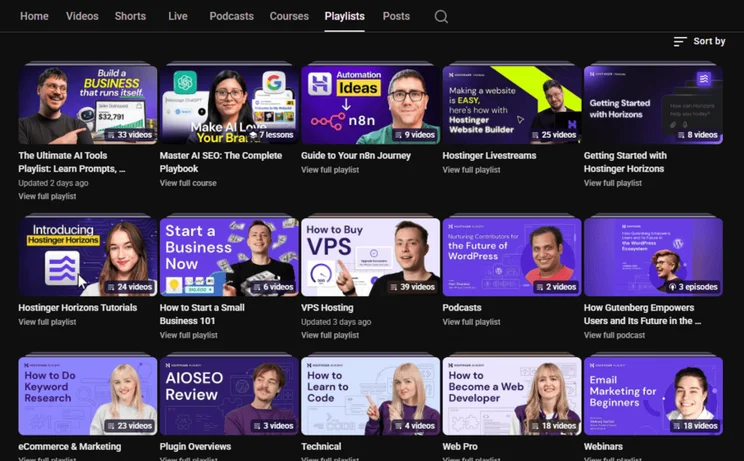
Task: Click How Gutenberg Empowers Users title
Action: coord(642,314)
